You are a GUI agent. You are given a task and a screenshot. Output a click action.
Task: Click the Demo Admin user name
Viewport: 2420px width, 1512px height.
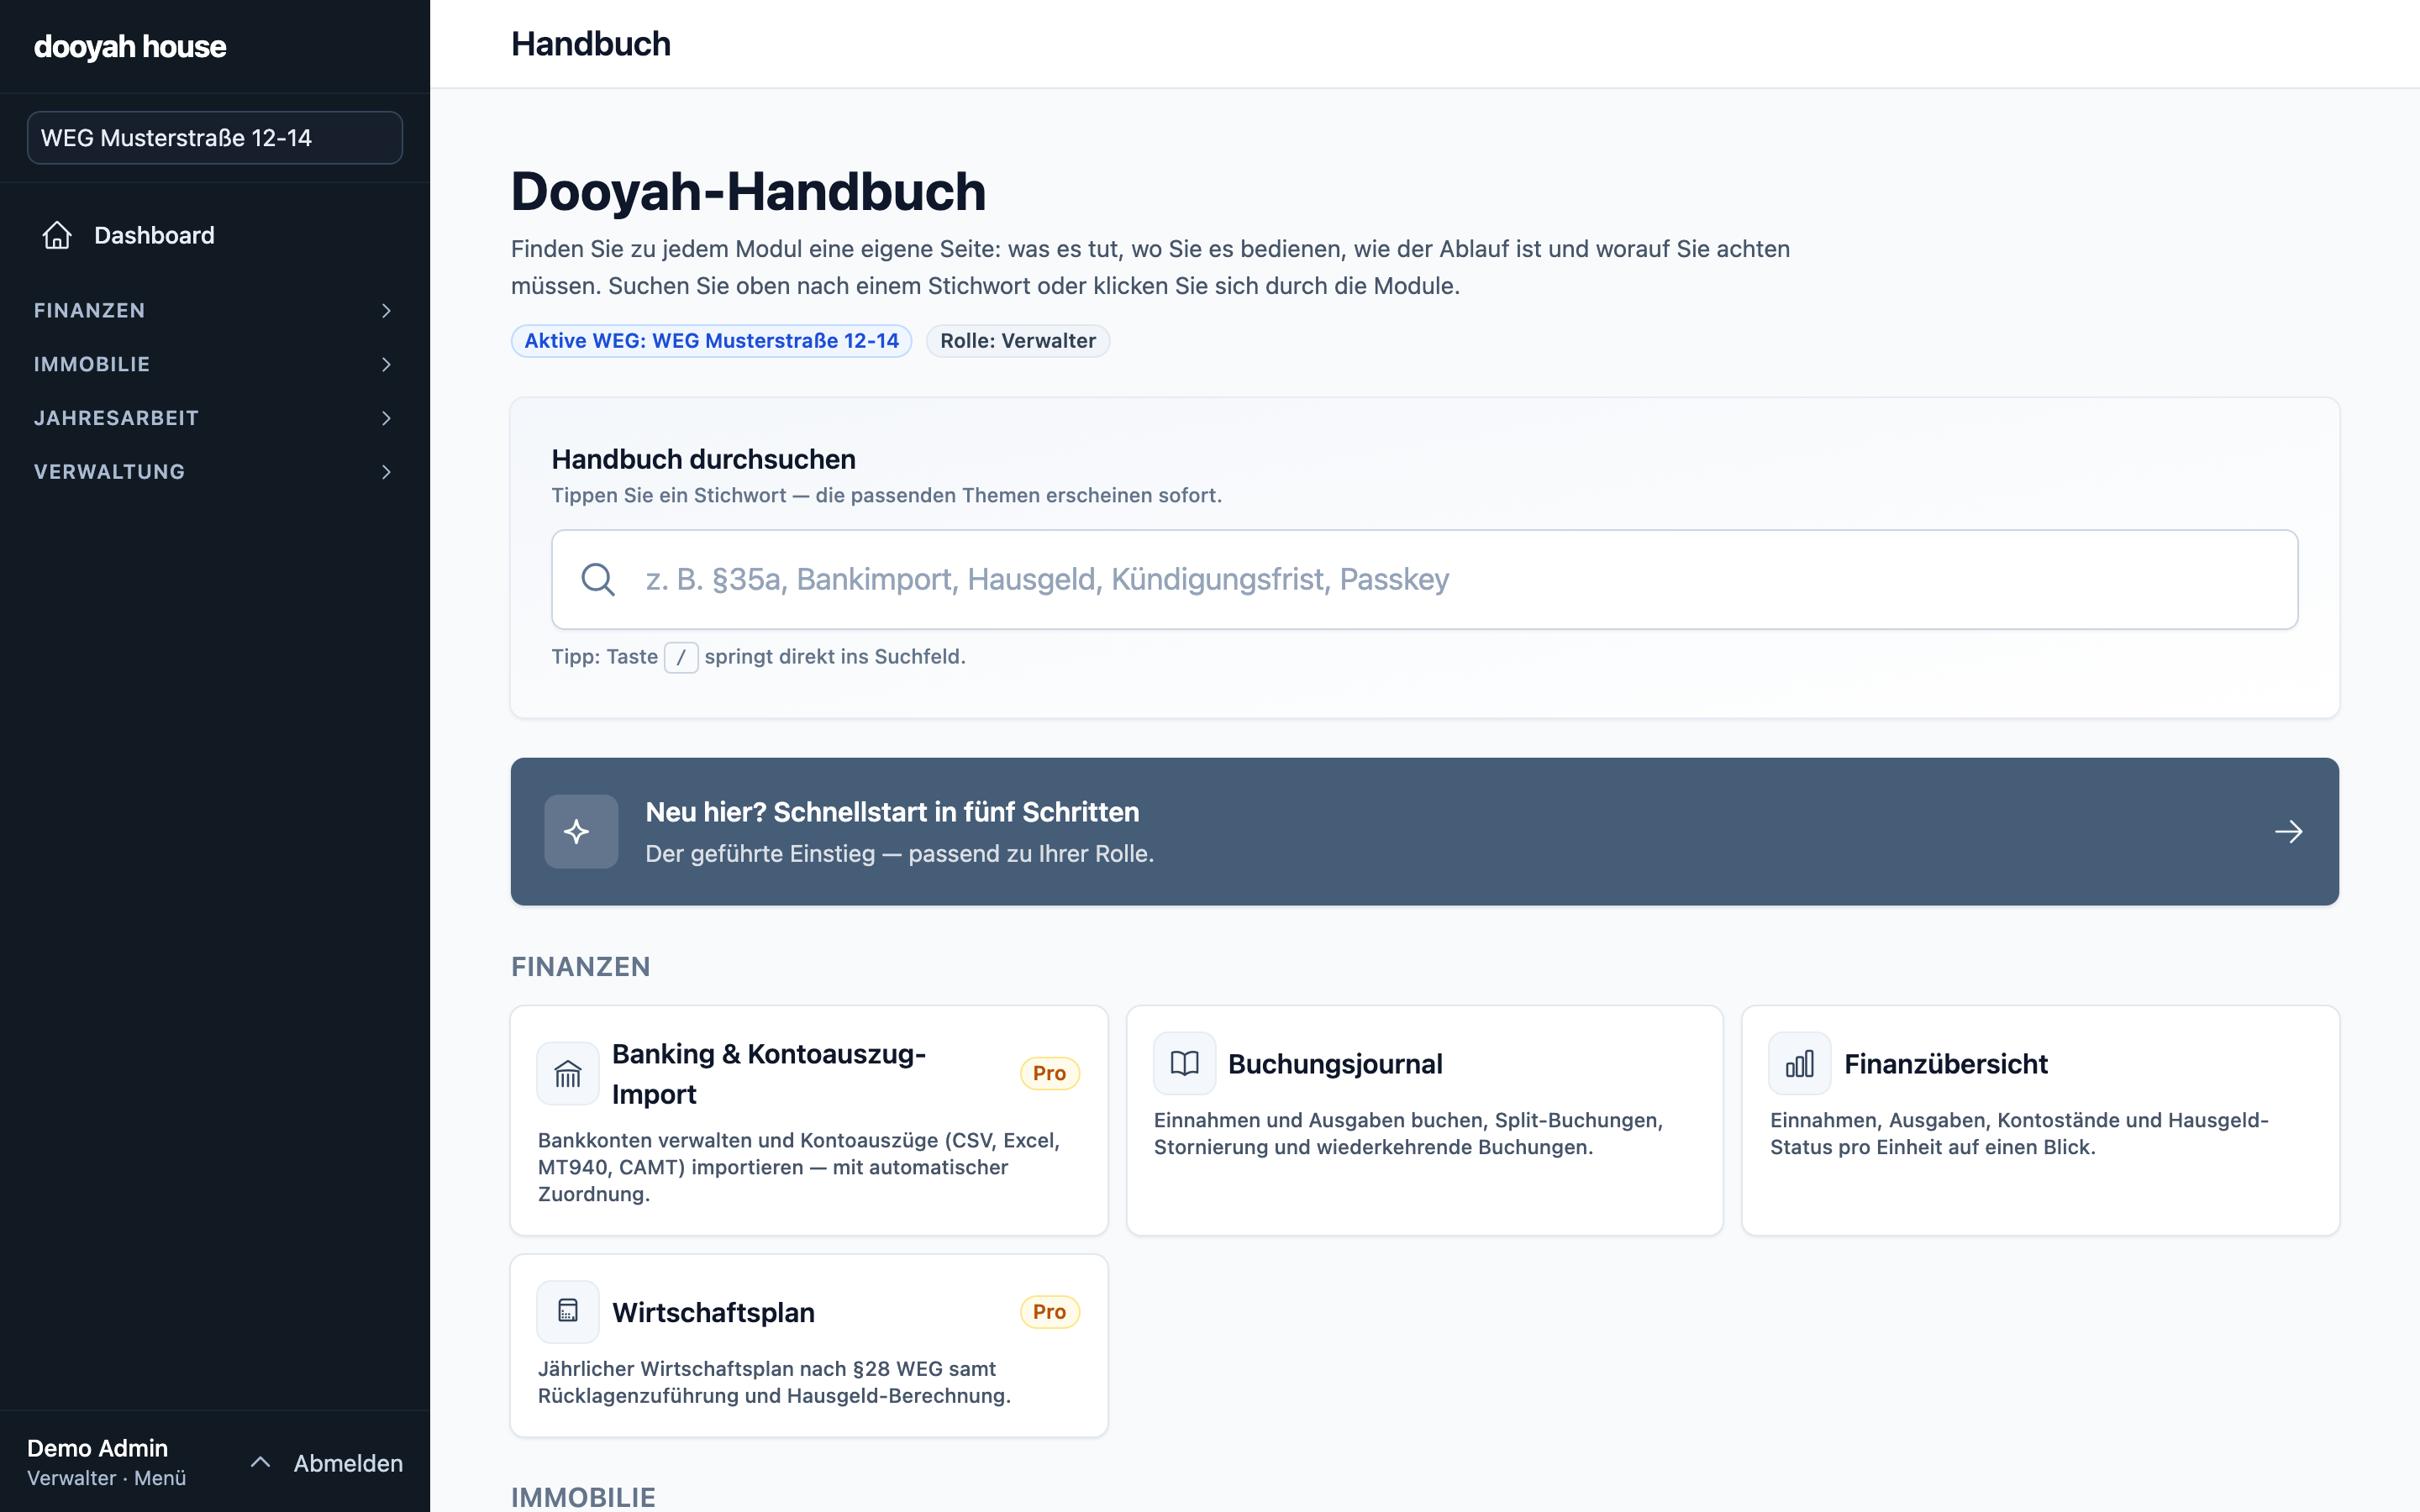97,1448
